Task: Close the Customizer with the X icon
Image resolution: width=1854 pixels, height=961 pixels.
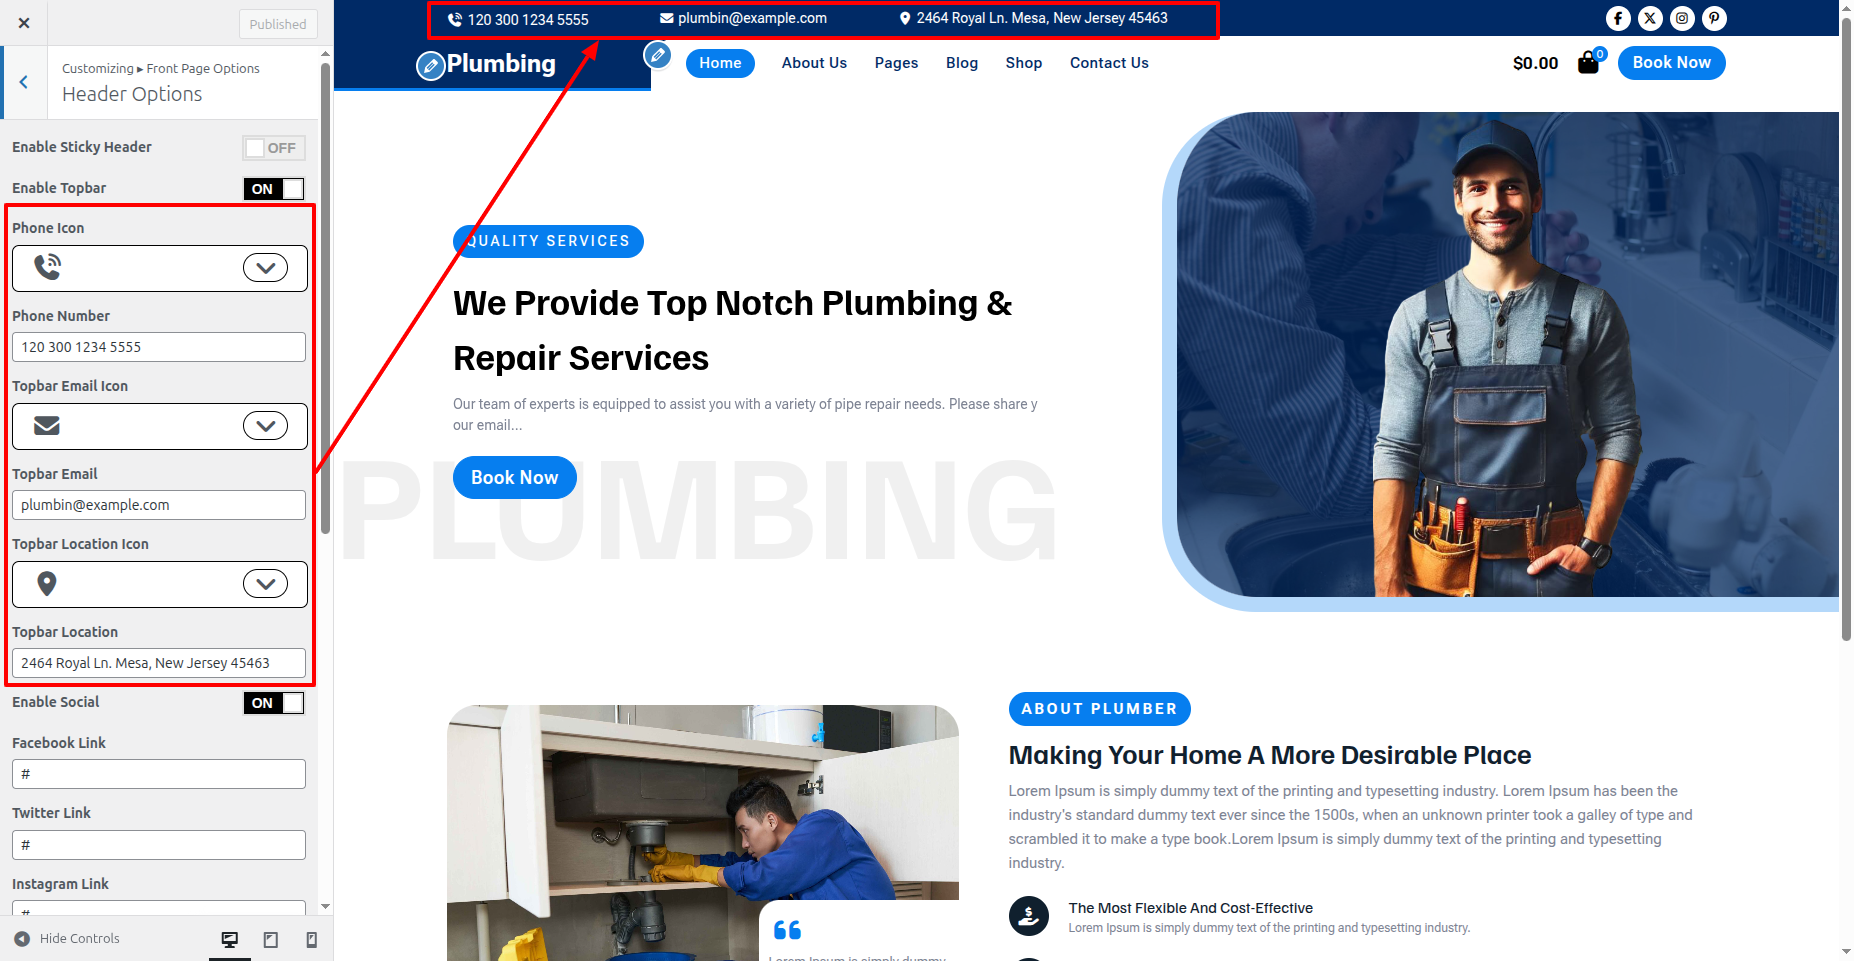Action: pos(24,23)
